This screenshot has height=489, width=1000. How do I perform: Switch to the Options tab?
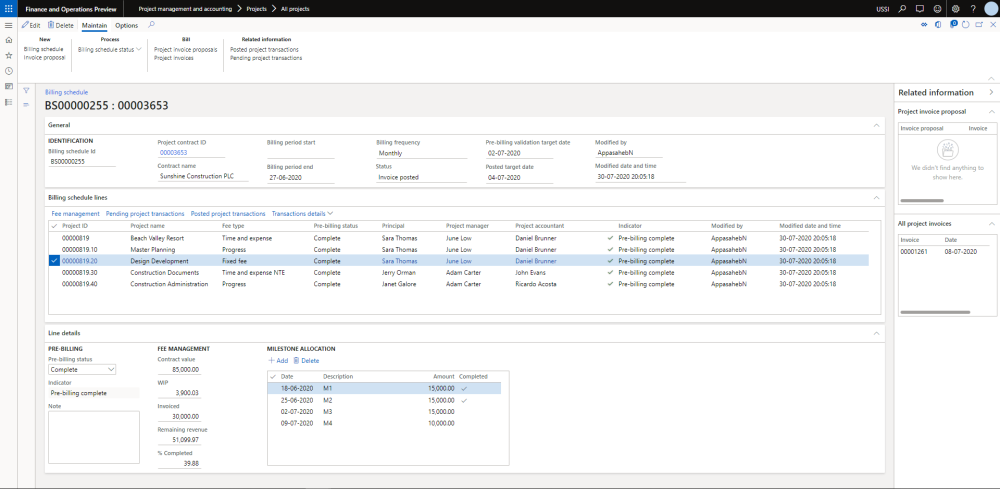[127, 25]
